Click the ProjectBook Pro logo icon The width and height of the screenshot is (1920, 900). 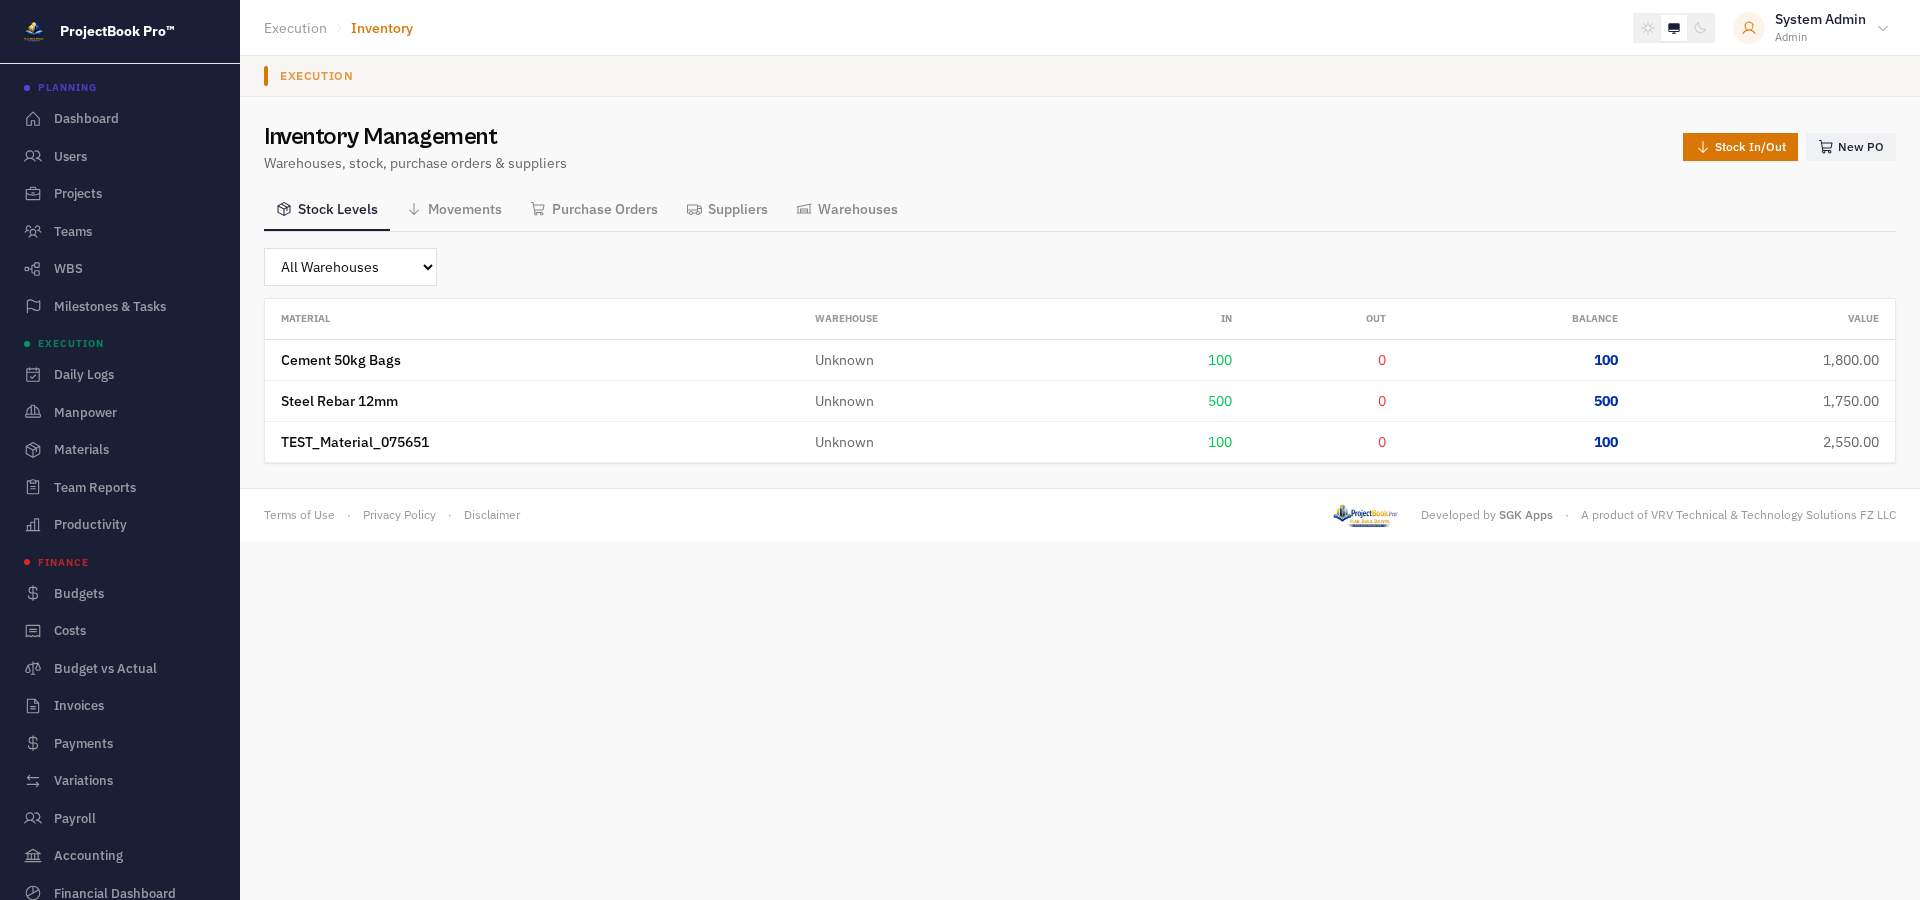(x=34, y=31)
